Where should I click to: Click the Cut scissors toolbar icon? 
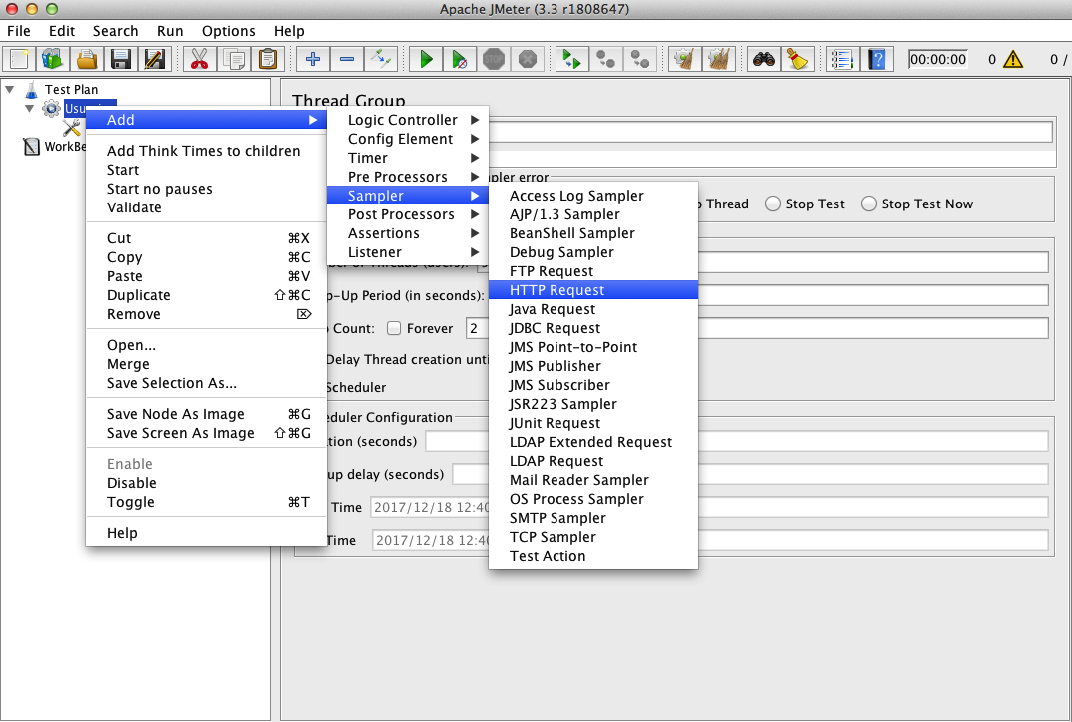click(199, 59)
